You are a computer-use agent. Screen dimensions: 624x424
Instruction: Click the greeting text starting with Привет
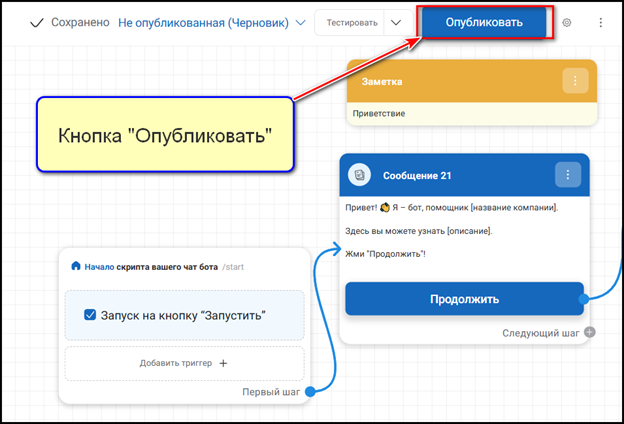click(x=450, y=207)
